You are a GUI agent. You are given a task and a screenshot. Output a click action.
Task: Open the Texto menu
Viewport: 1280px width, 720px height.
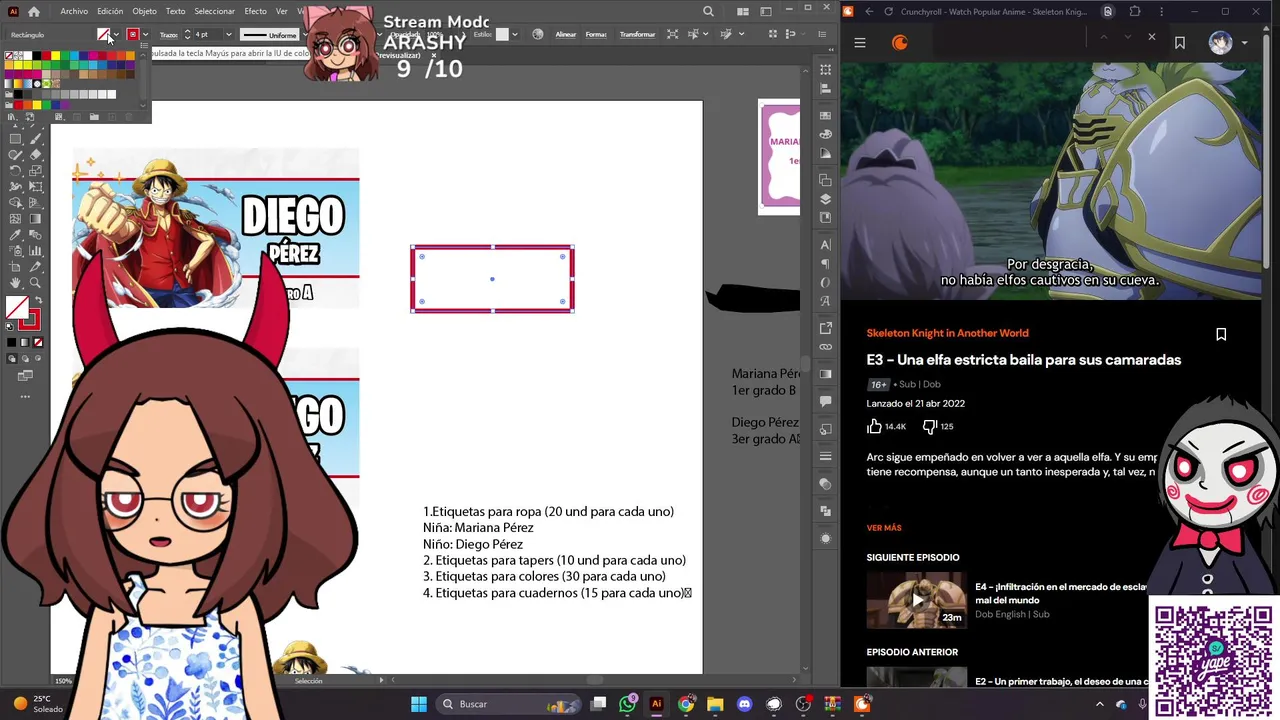[x=175, y=12]
